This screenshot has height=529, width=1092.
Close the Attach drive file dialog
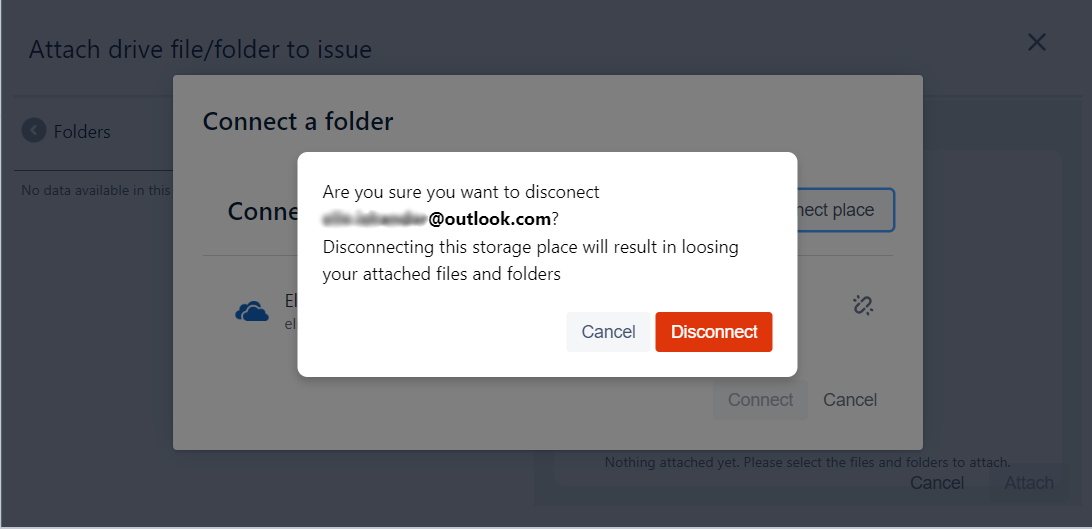1037,42
